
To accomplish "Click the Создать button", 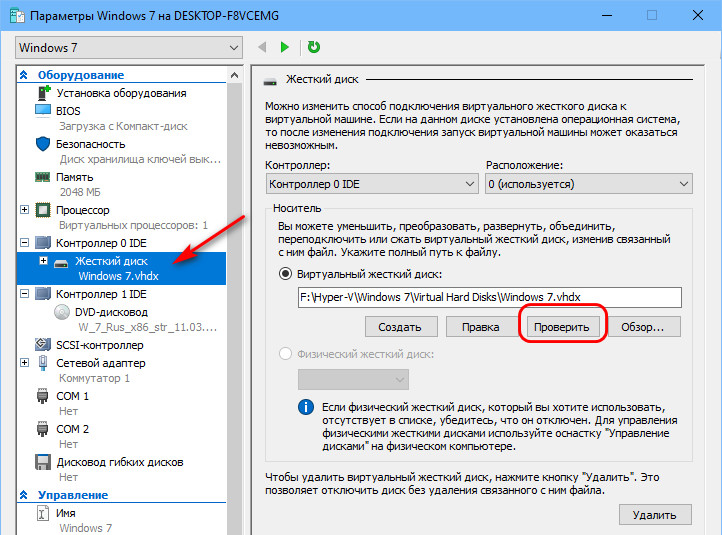I will (401, 327).
